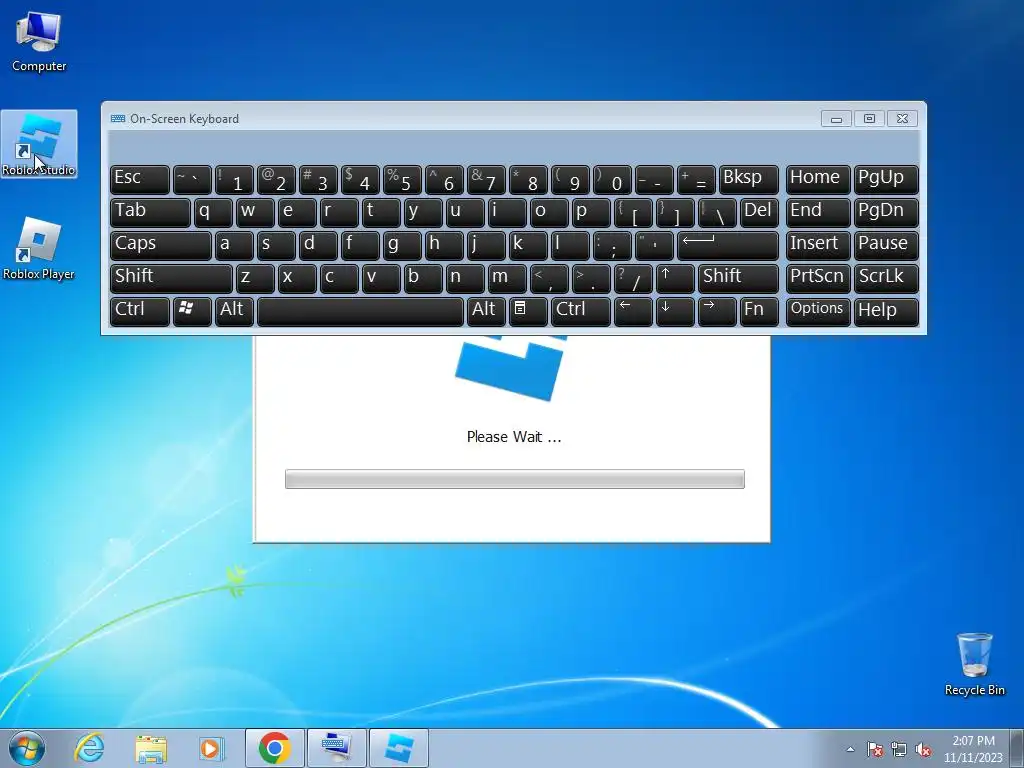Viewport: 1024px width, 768px height.
Task: Show hidden tray icons arrow
Action: coord(850,749)
